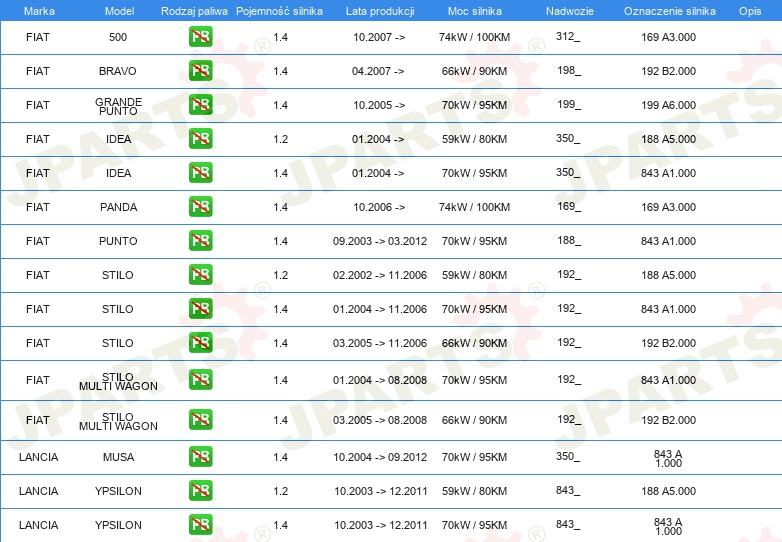Click body code '198_'

[x=569, y=70]
